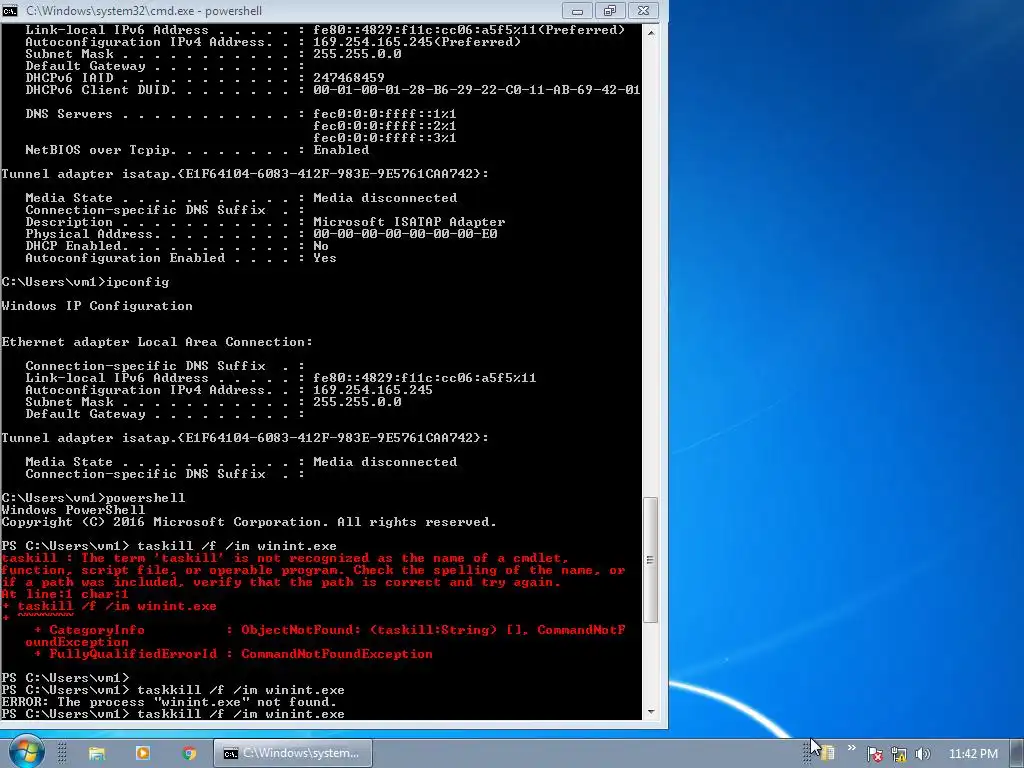Screen dimensions: 1024x768
Task: Click the last 'taskkill /f /im winint.exe' prompt
Action: point(173,714)
